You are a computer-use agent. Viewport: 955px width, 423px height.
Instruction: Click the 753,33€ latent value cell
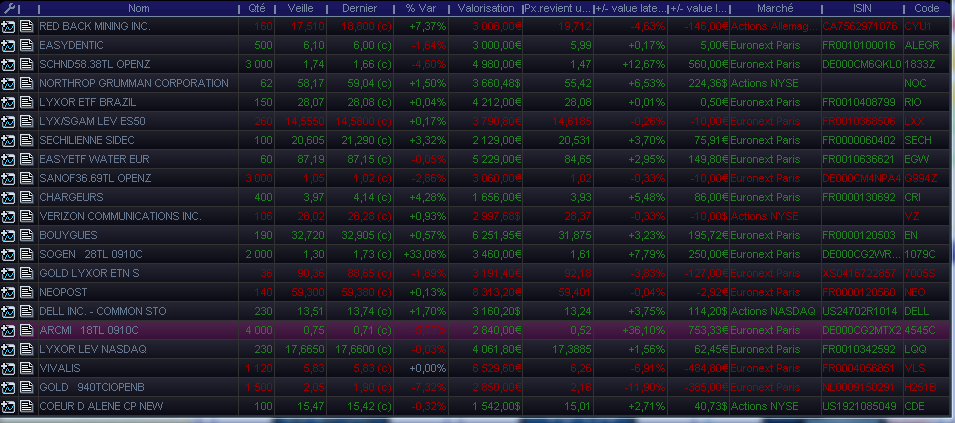coord(699,330)
